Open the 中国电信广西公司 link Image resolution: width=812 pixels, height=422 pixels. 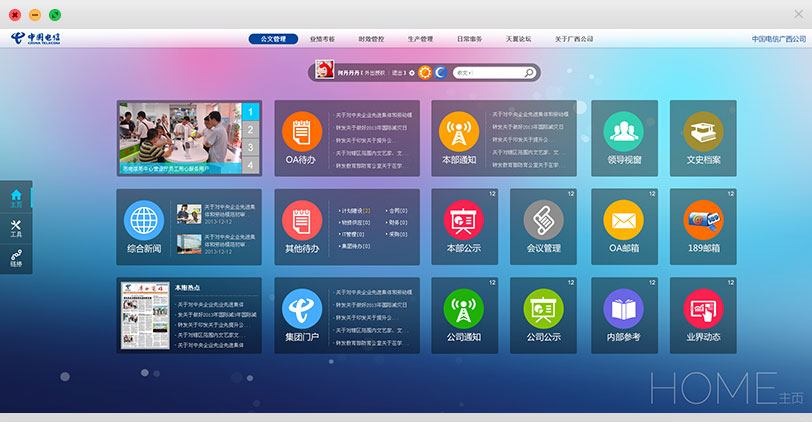778,39
